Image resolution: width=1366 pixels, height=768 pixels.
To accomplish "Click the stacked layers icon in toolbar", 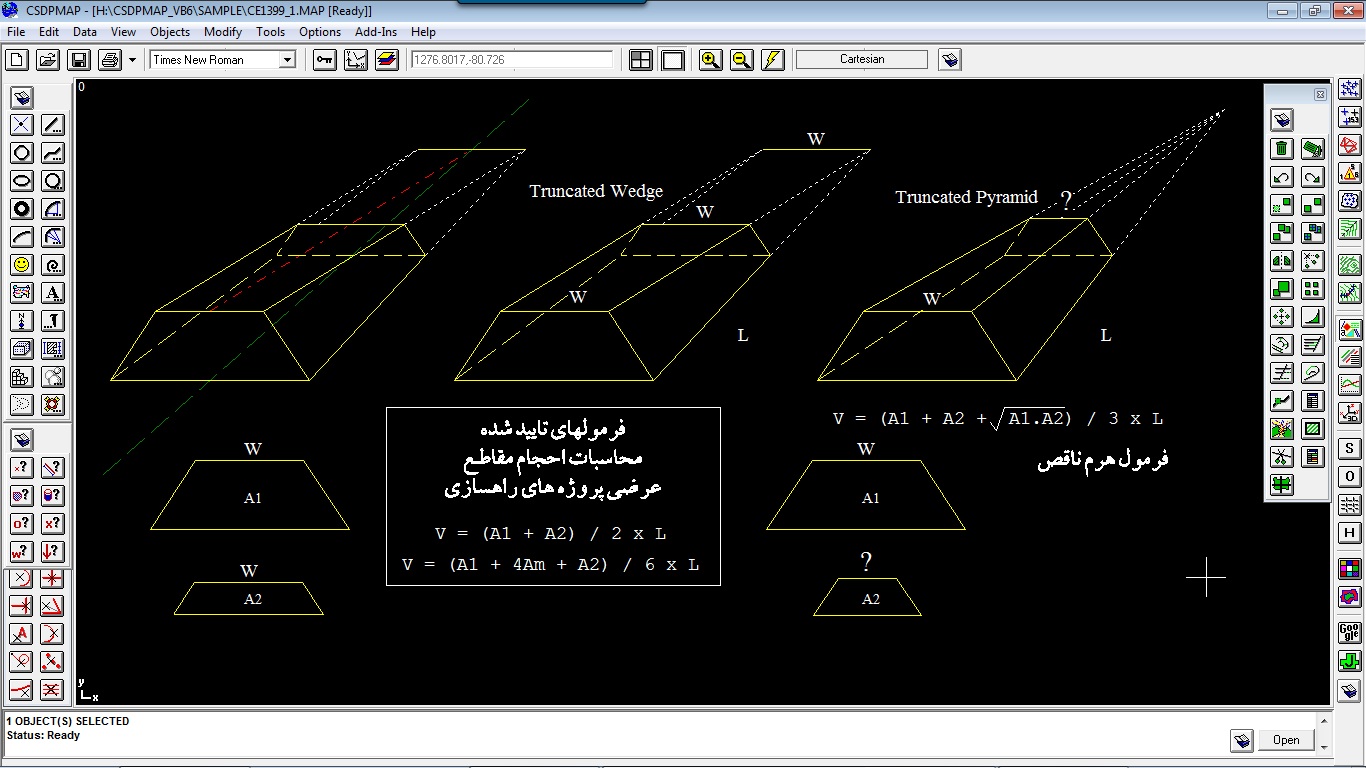I will pyautogui.click(x=387, y=60).
